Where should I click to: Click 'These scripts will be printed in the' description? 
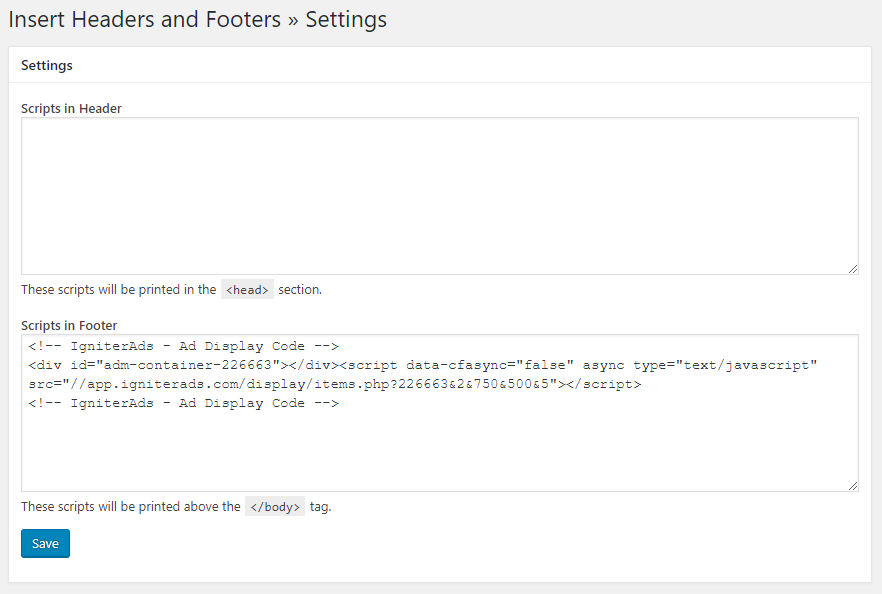[119, 289]
